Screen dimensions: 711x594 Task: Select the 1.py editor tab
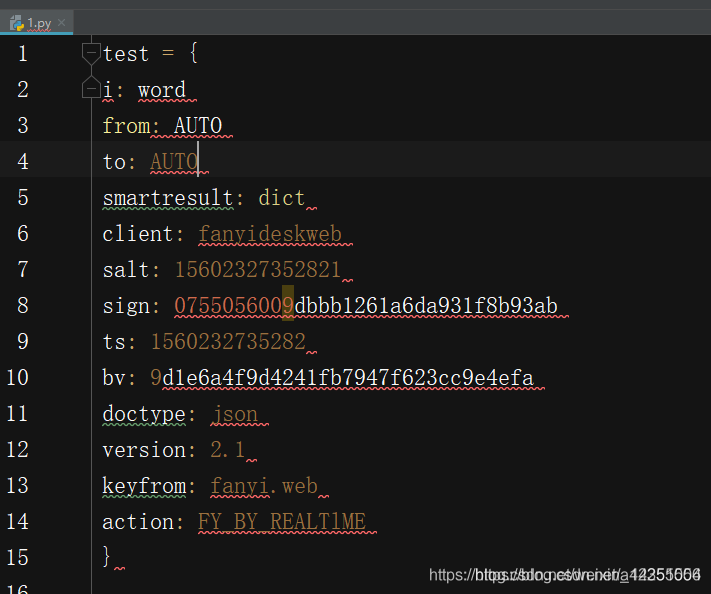click(36, 23)
